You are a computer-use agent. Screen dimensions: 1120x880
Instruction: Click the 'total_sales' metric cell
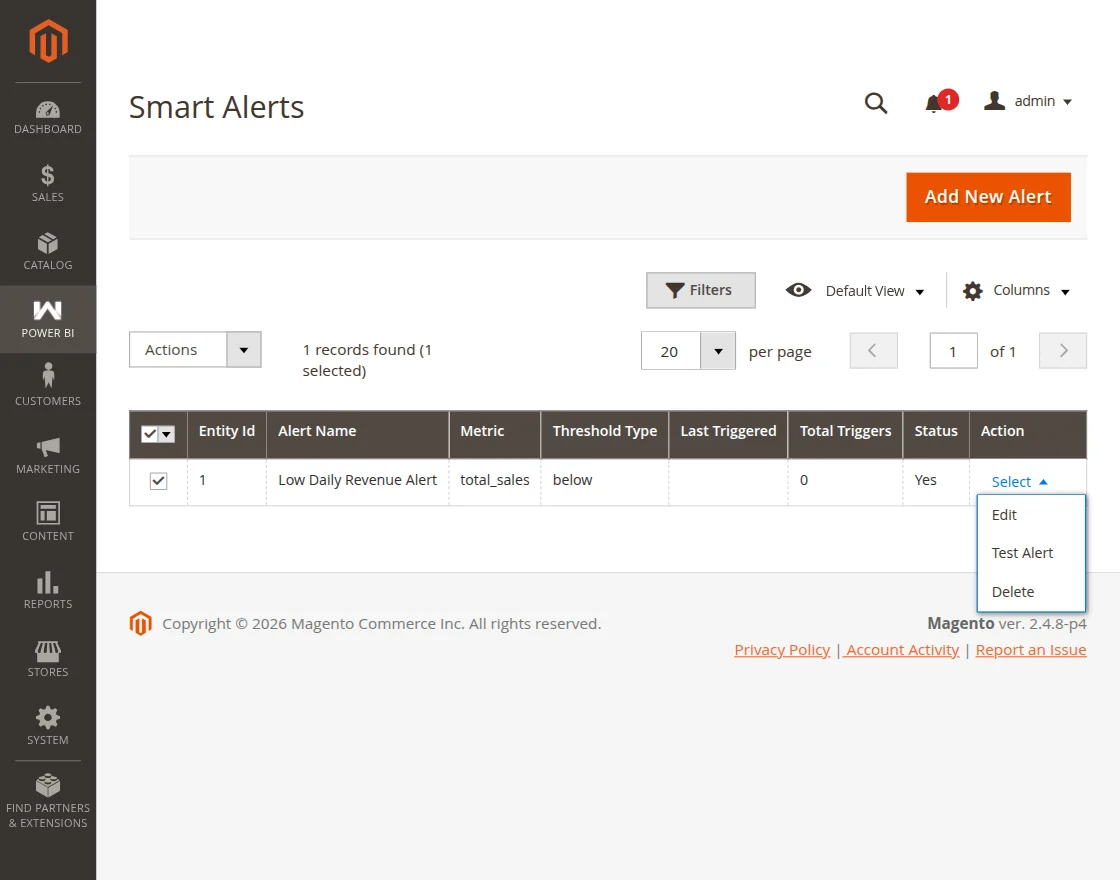pos(494,480)
